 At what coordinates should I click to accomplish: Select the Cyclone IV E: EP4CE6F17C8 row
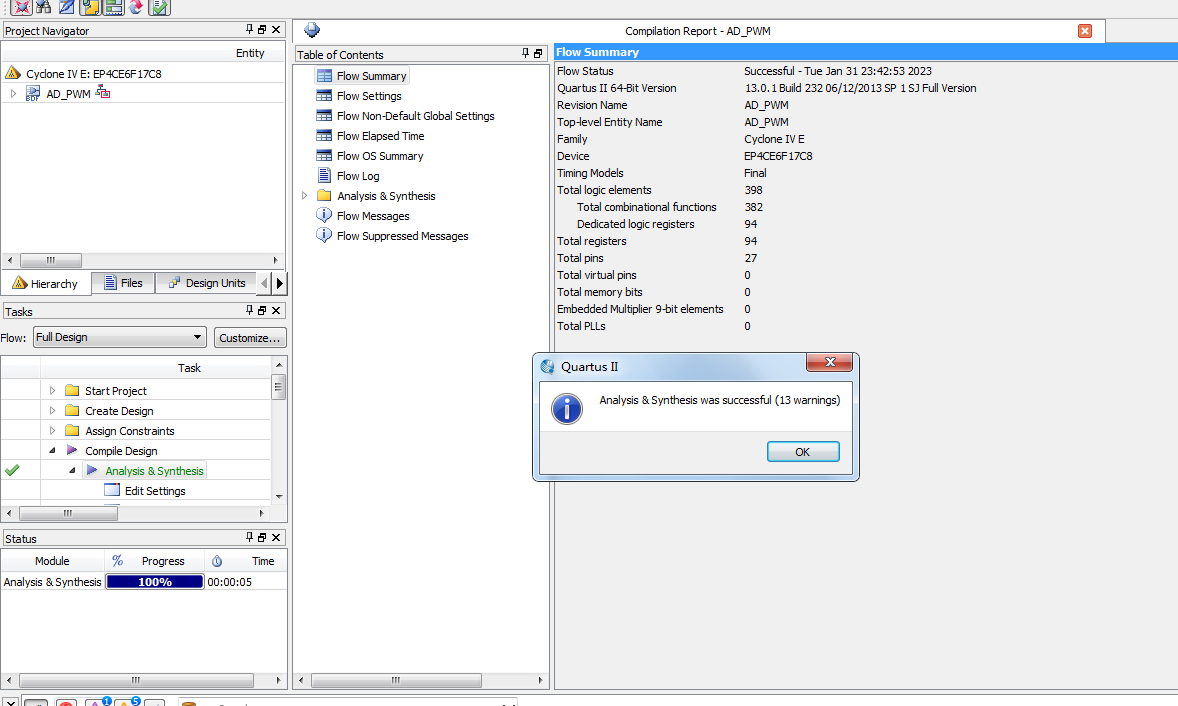93,74
